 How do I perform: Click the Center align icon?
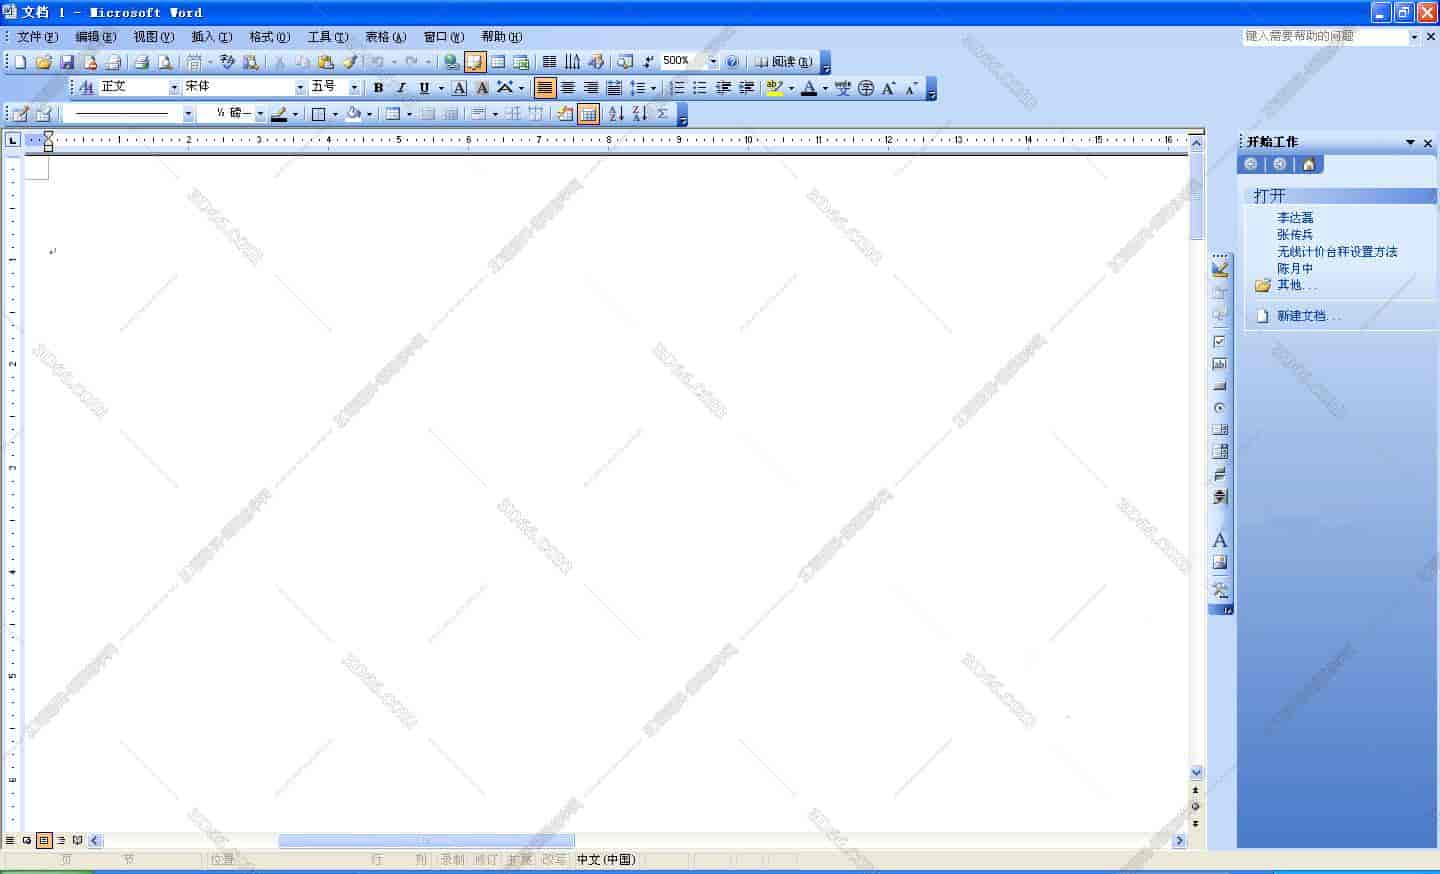568,88
